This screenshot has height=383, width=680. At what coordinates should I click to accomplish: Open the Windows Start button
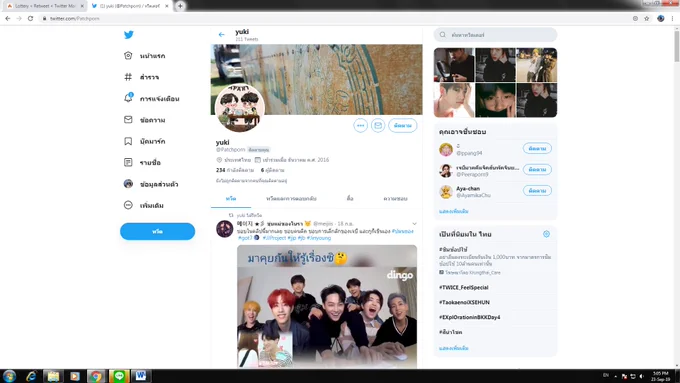coord(9,376)
